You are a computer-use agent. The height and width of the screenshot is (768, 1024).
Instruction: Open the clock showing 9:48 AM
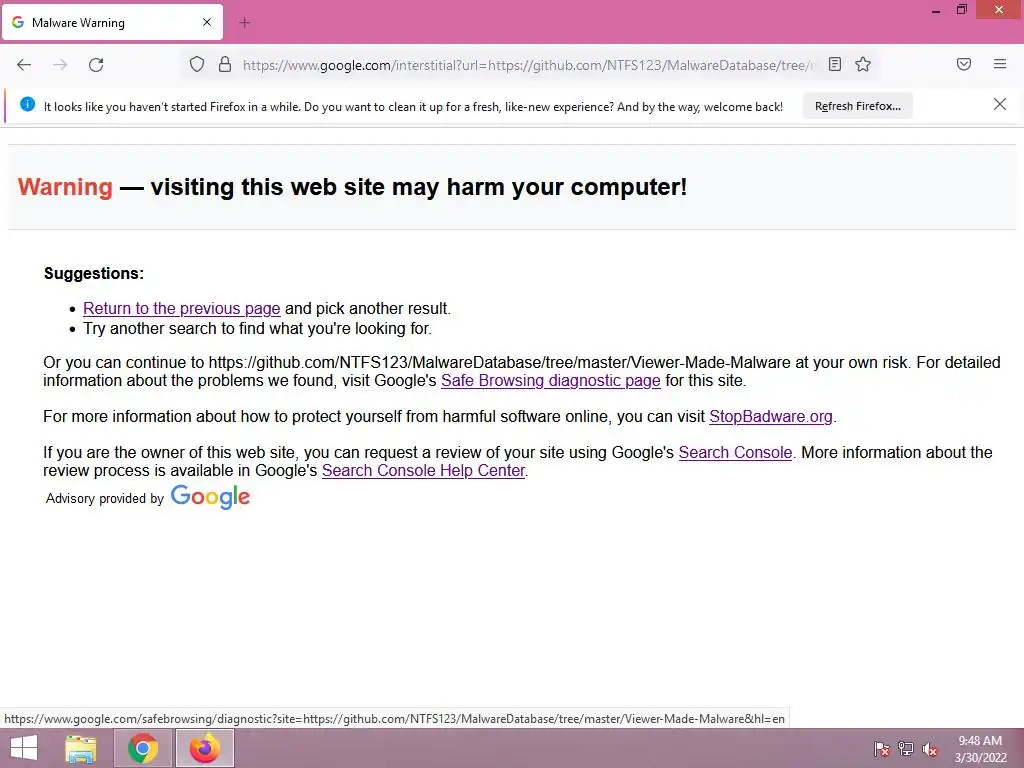pos(980,749)
